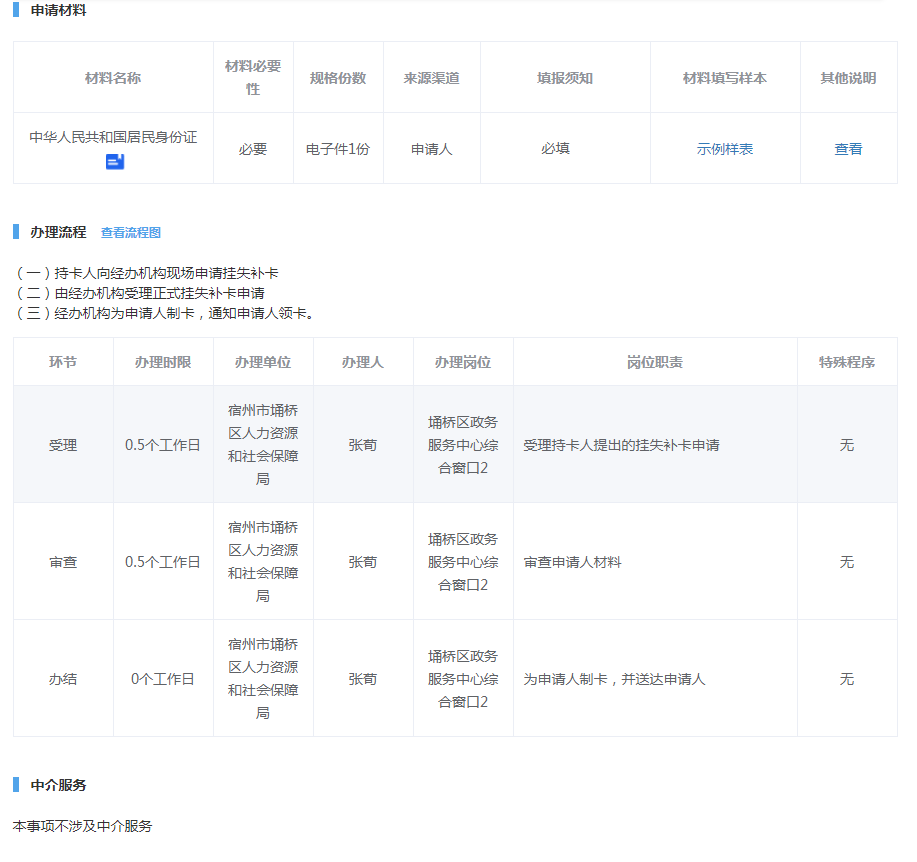
Task: Open the 示例样表 sample form link
Action: click(725, 149)
